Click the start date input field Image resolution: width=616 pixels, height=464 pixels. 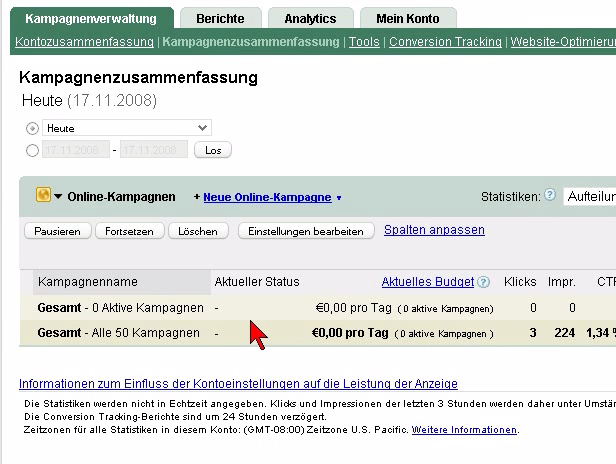point(75,150)
